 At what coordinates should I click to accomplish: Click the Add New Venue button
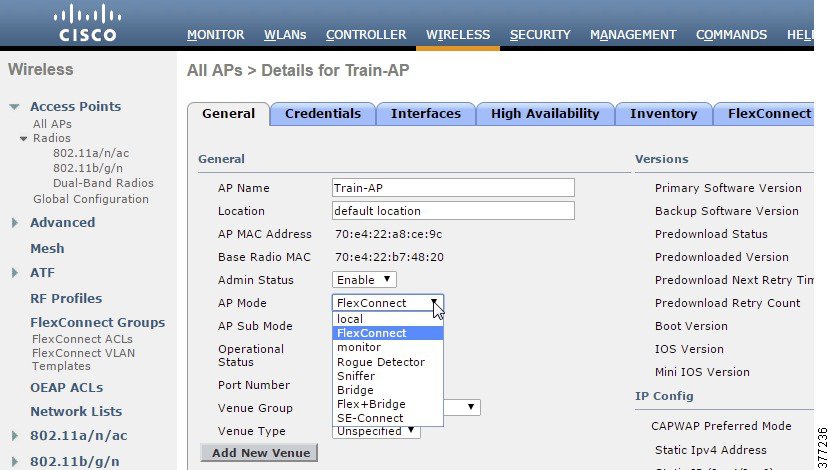click(x=259, y=453)
